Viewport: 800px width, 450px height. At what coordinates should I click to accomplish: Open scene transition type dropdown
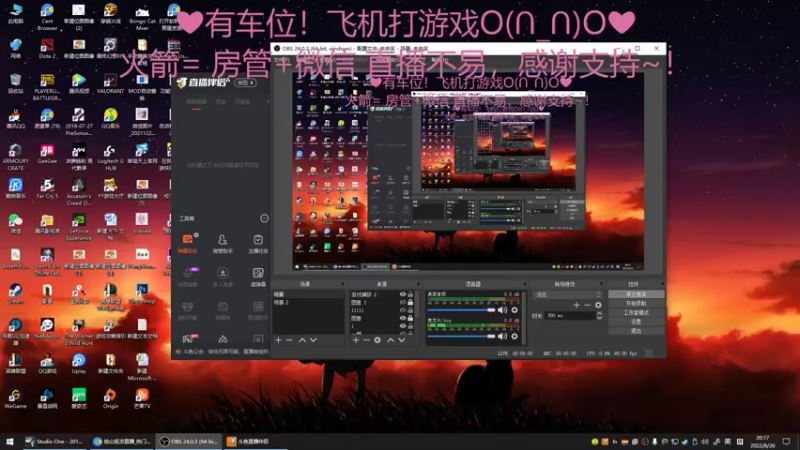click(x=567, y=294)
